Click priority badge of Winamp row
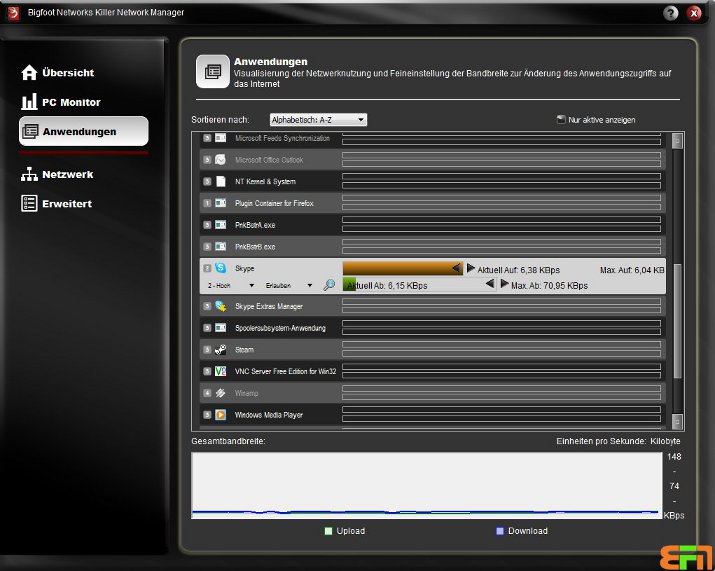 click(x=207, y=393)
